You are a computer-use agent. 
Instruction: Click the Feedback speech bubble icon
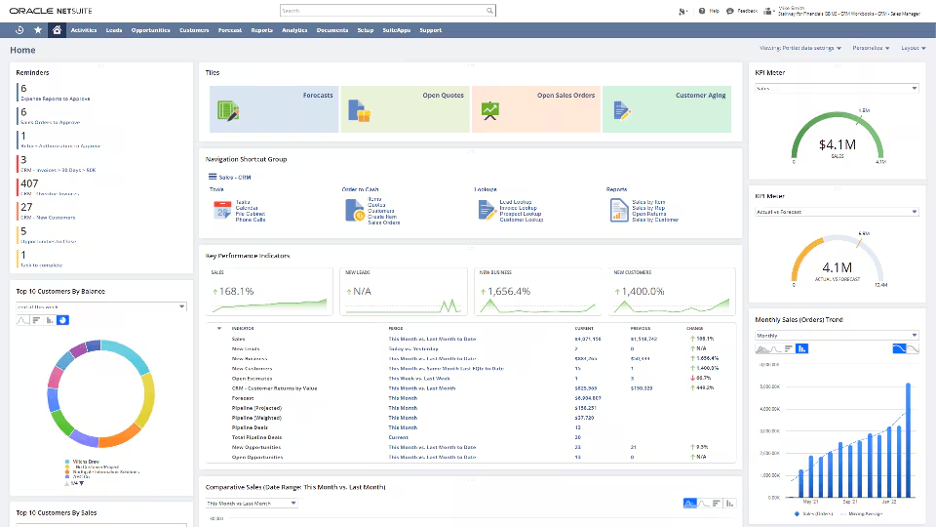728,11
